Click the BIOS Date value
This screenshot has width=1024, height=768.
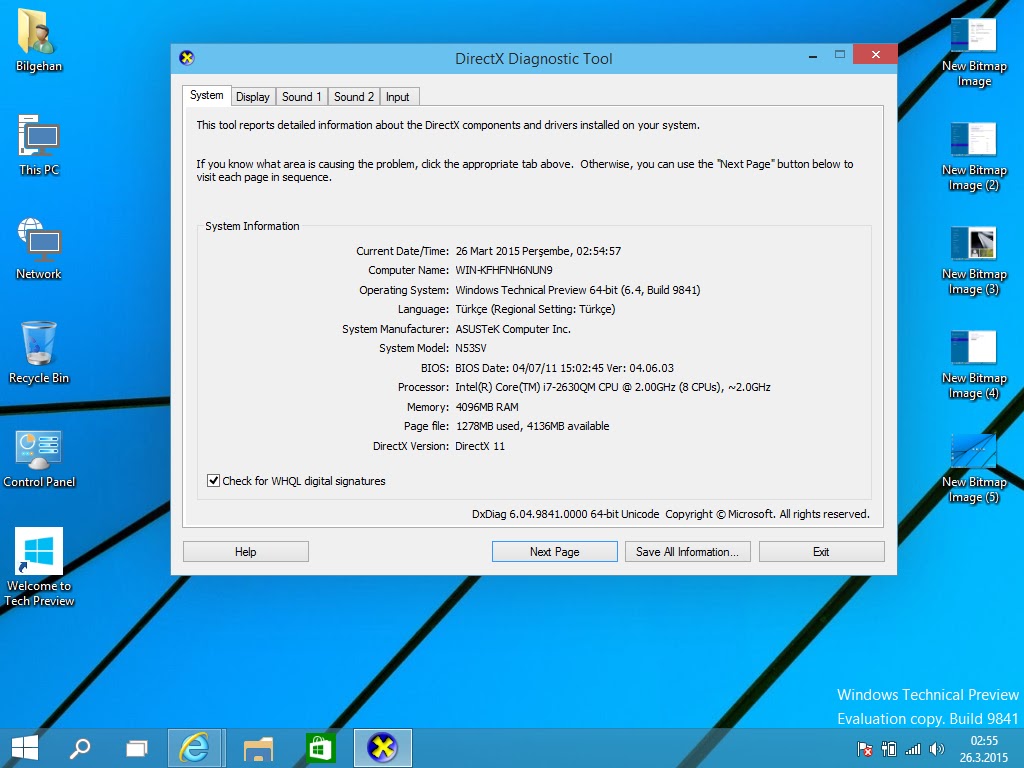point(564,368)
